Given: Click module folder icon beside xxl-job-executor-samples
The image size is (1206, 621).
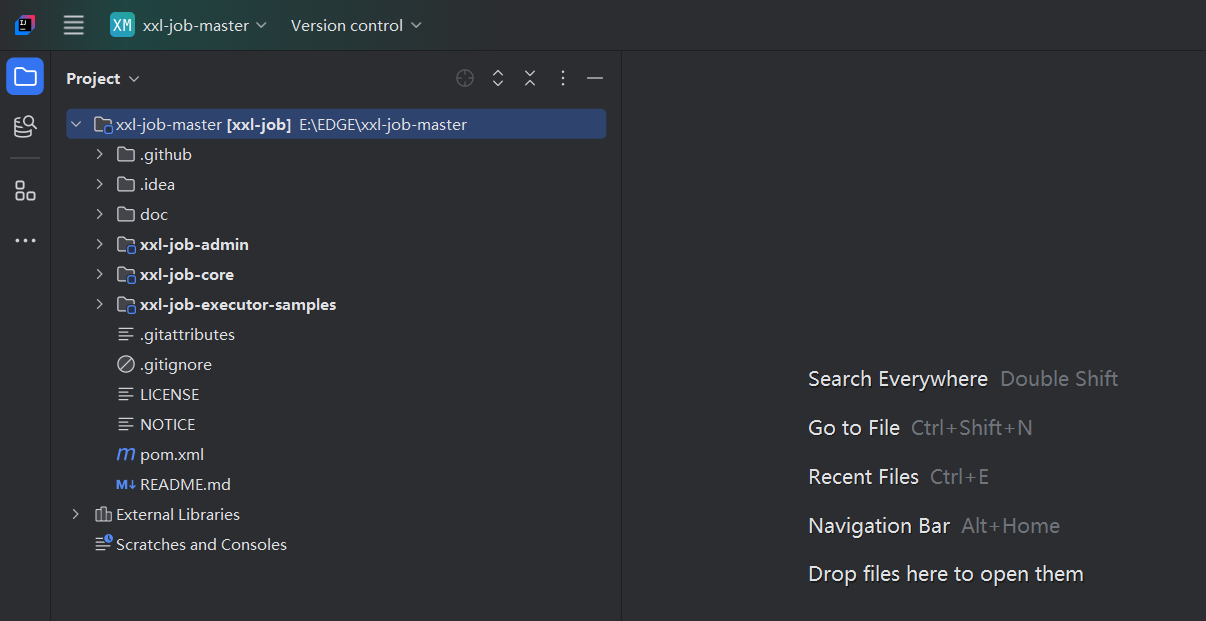Looking at the screenshot, I should [126, 305].
